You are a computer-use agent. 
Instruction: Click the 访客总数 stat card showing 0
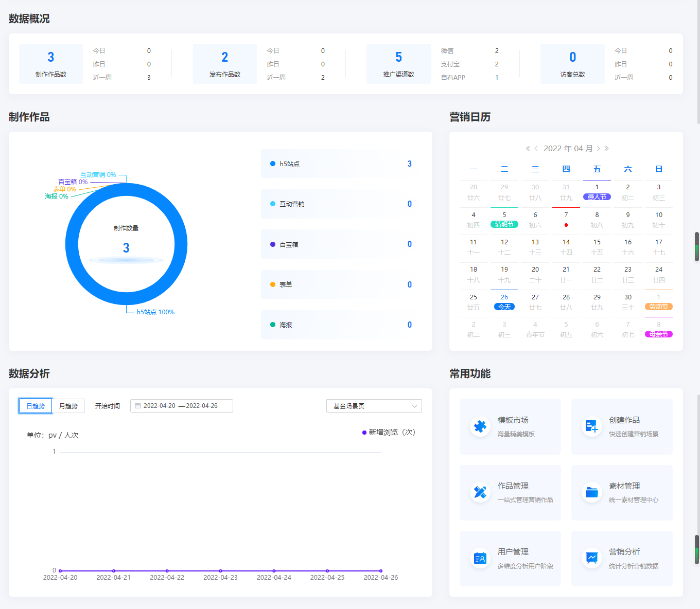coord(572,64)
